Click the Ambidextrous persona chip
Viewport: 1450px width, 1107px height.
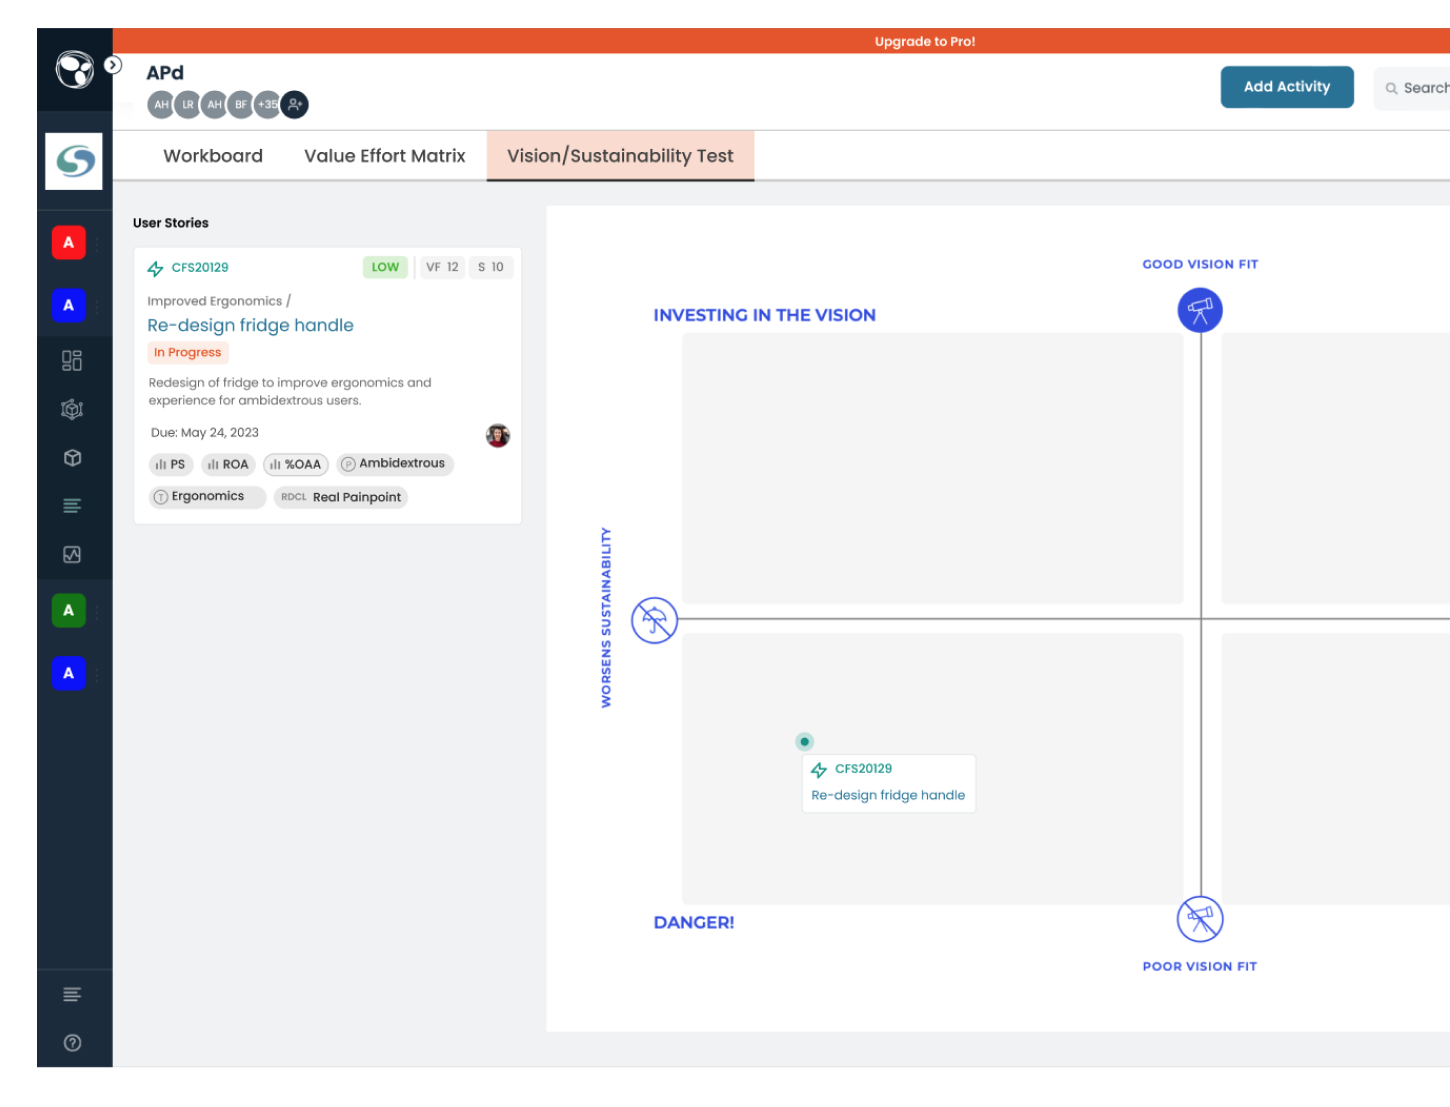pyautogui.click(x=395, y=464)
